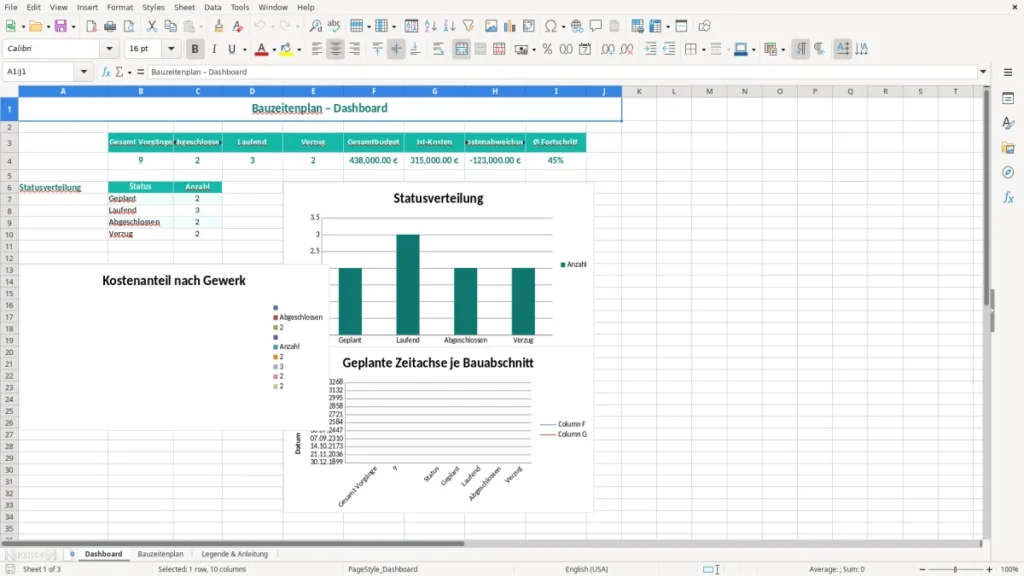The height and width of the screenshot is (576, 1024).
Task: Click the PageStyle_Dashboard status bar label
Action: click(x=383, y=569)
